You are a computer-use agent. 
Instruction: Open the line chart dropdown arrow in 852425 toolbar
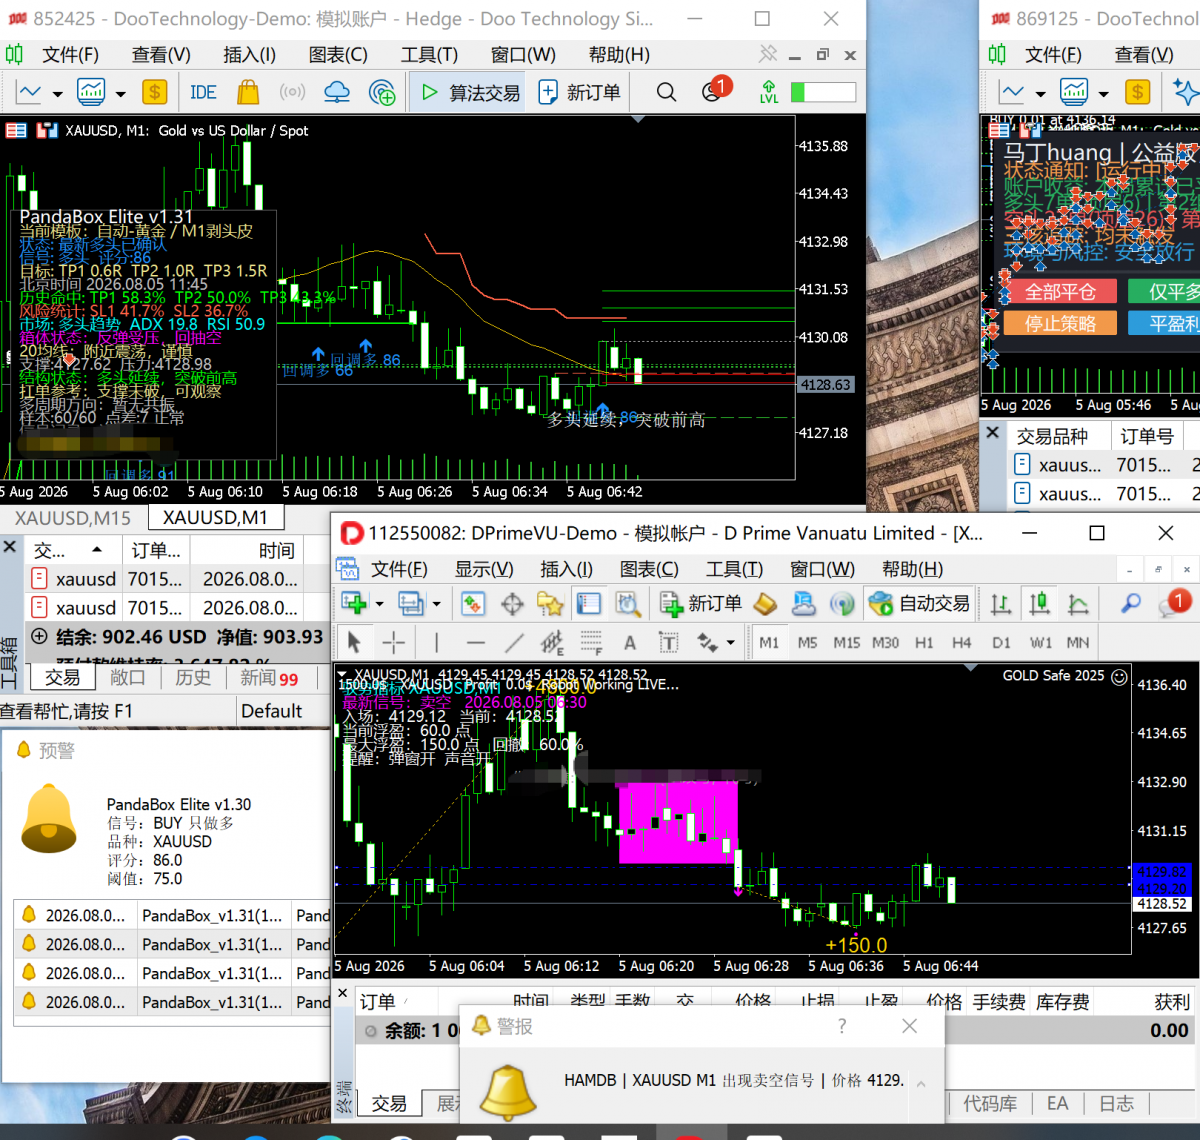coord(57,94)
